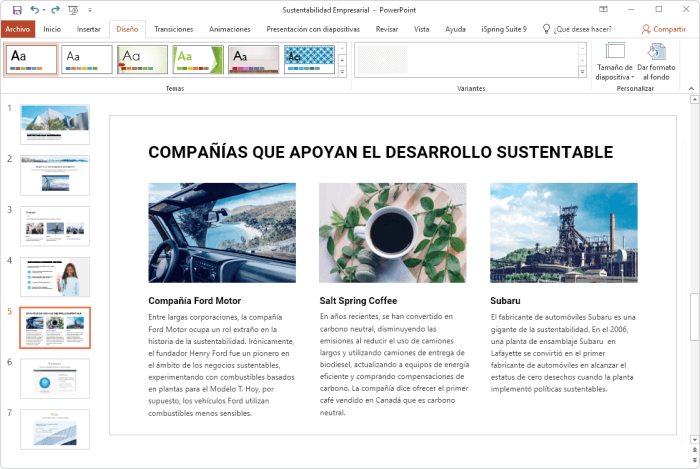Click the Subaru heading
Image resolution: width=700 pixels, height=469 pixels.
(x=505, y=301)
